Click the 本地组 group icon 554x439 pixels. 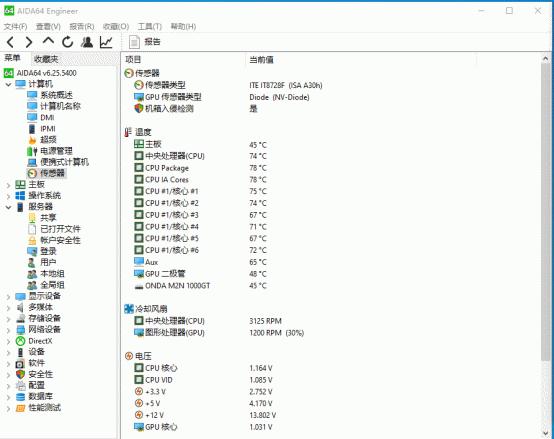(32, 274)
